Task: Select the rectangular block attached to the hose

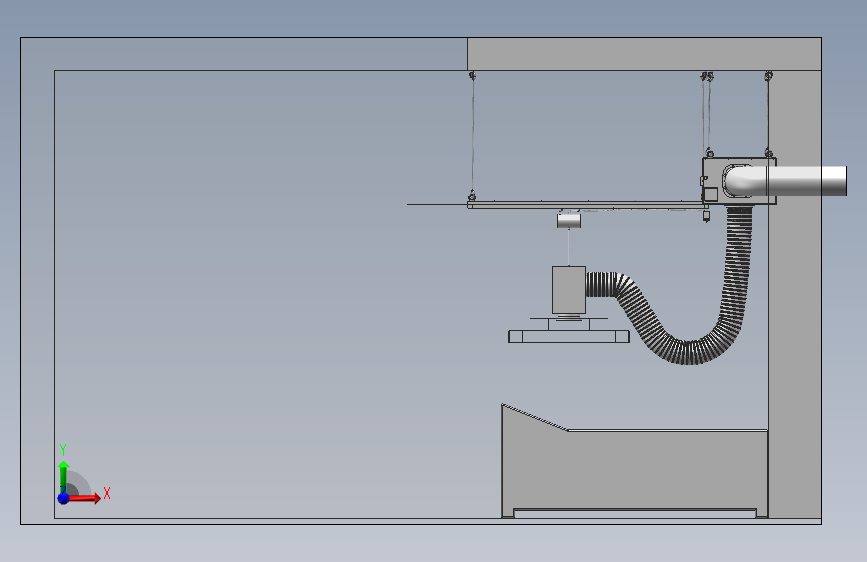Action: [x=568, y=290]
